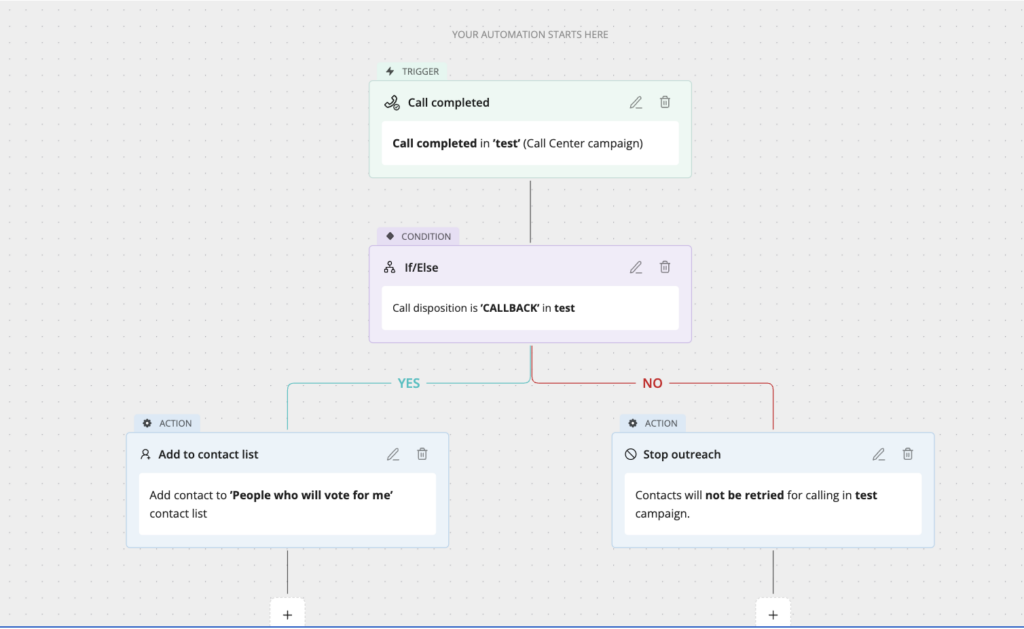
Task: Delete the Add to contact list action
Action: click(x=422, y=453)
